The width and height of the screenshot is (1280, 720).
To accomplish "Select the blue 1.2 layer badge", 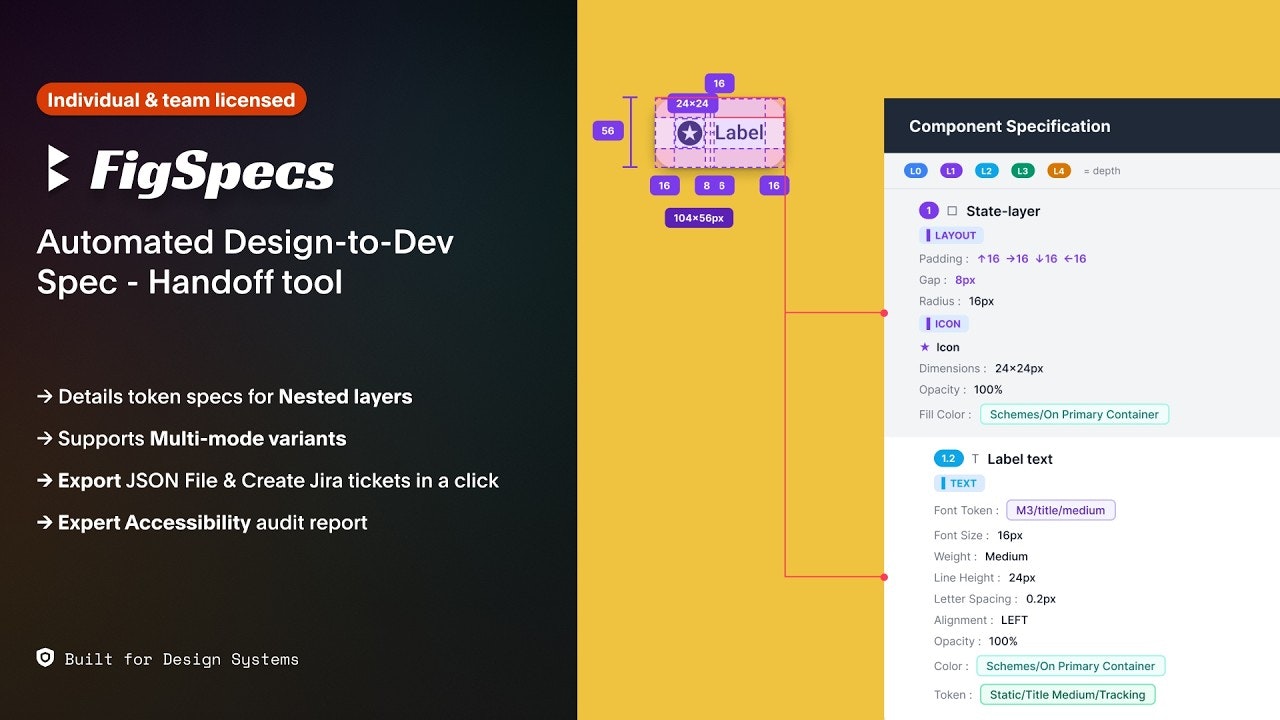I will pyautogui.click(x=948, y=458).
